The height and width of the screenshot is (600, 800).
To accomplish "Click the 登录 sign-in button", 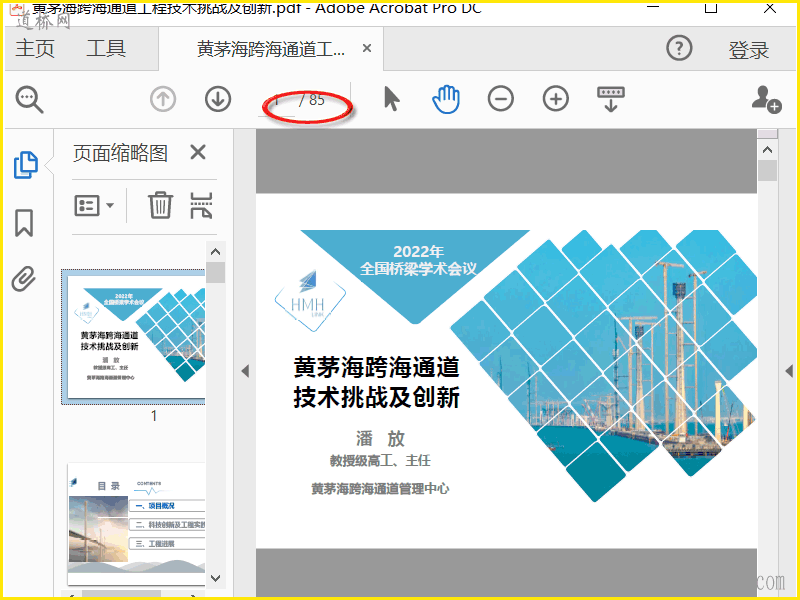I will 748,50.
